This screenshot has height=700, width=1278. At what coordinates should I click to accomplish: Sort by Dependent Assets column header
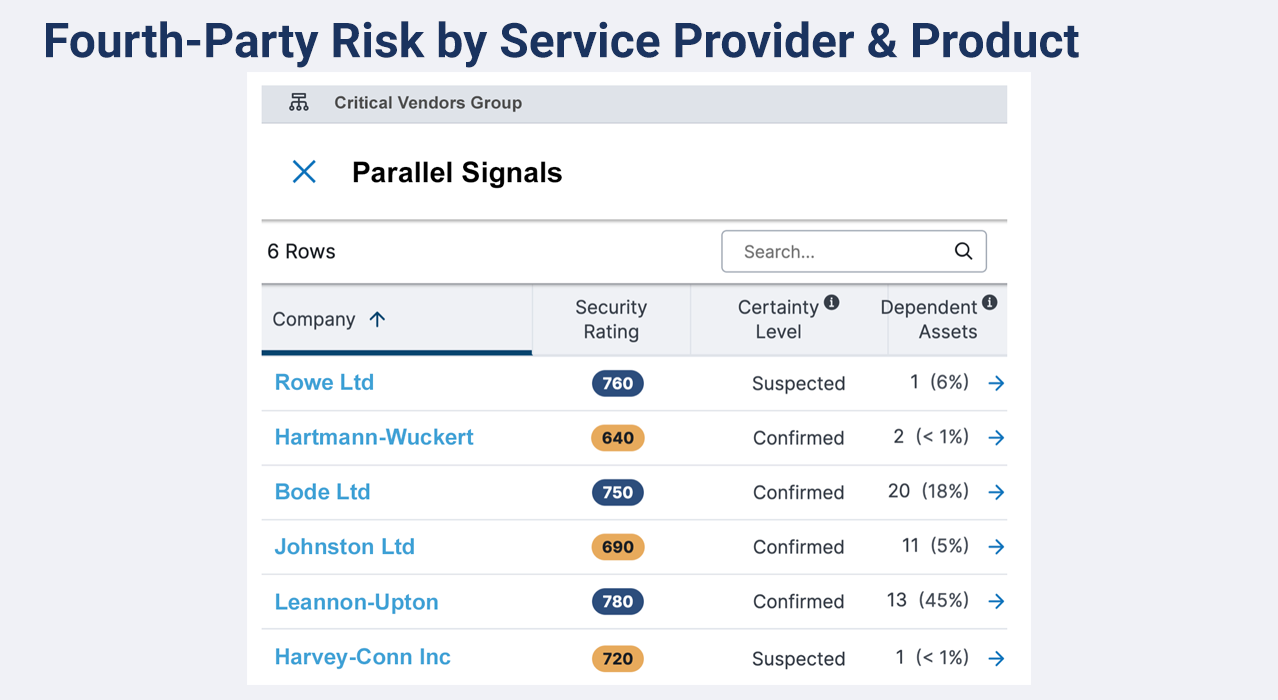pyautogui.click(x=930, y=320)
